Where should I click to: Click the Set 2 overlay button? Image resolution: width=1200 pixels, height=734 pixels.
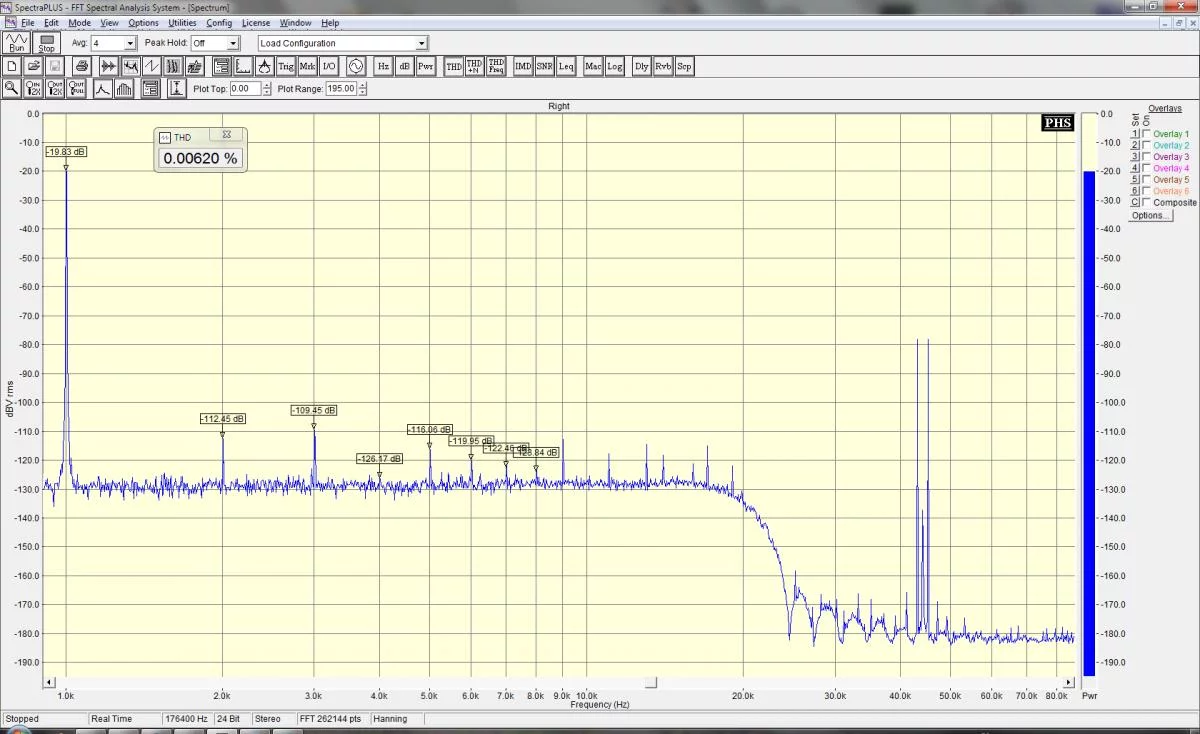pyautogui.click(x=1135, y=146)
